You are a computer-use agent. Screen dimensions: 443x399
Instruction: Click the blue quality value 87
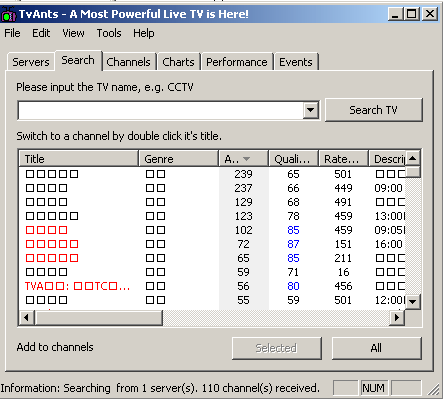[x=293, y=244]
